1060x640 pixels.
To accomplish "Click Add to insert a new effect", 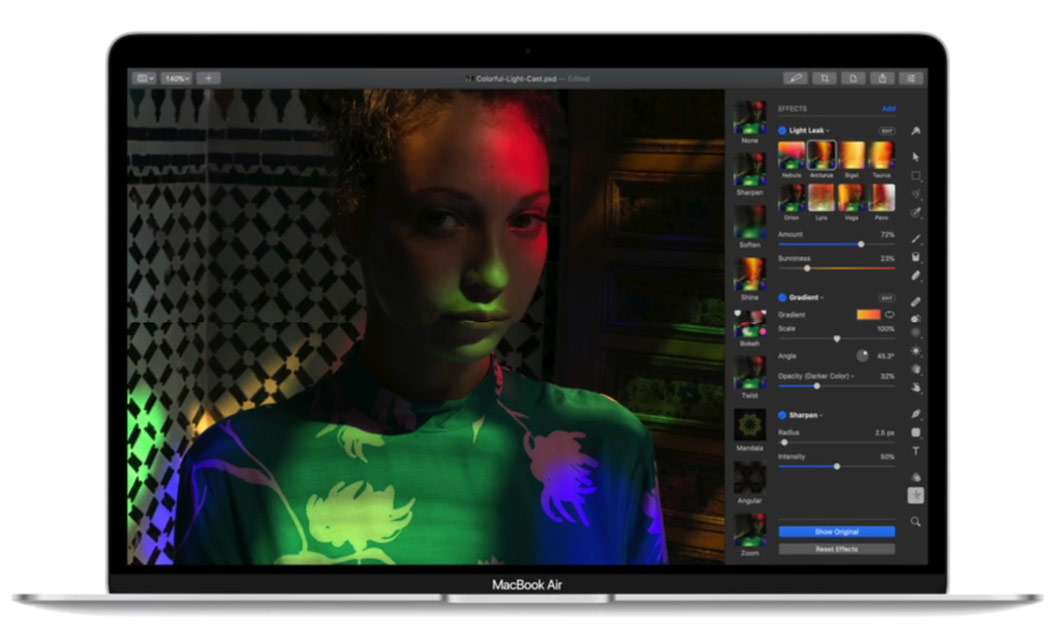I will 888,108.
